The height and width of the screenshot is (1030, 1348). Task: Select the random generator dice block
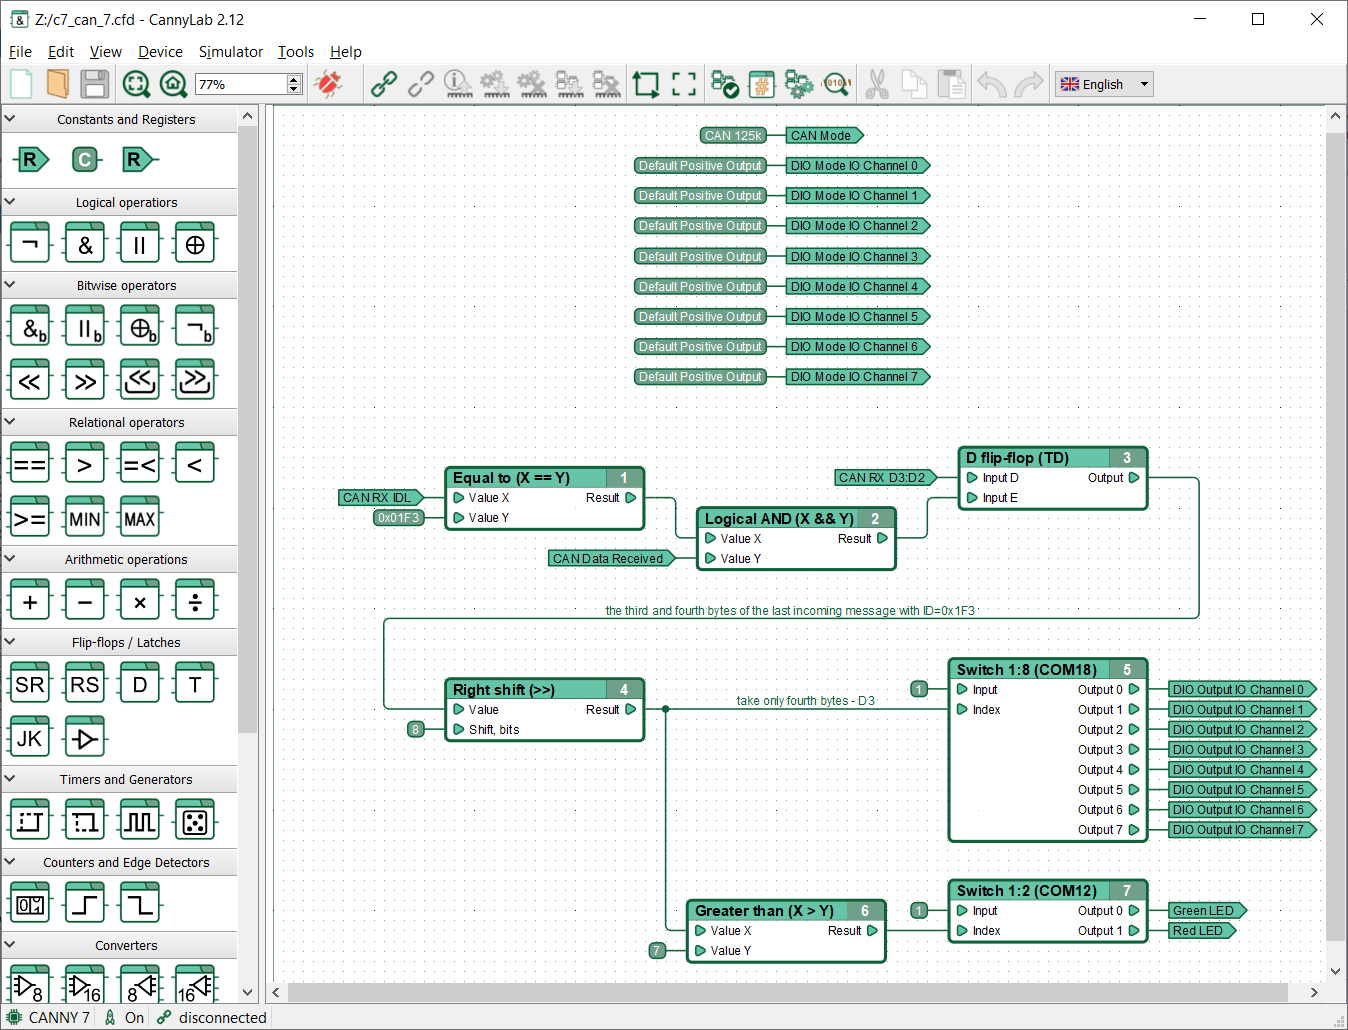pos(194,820)
